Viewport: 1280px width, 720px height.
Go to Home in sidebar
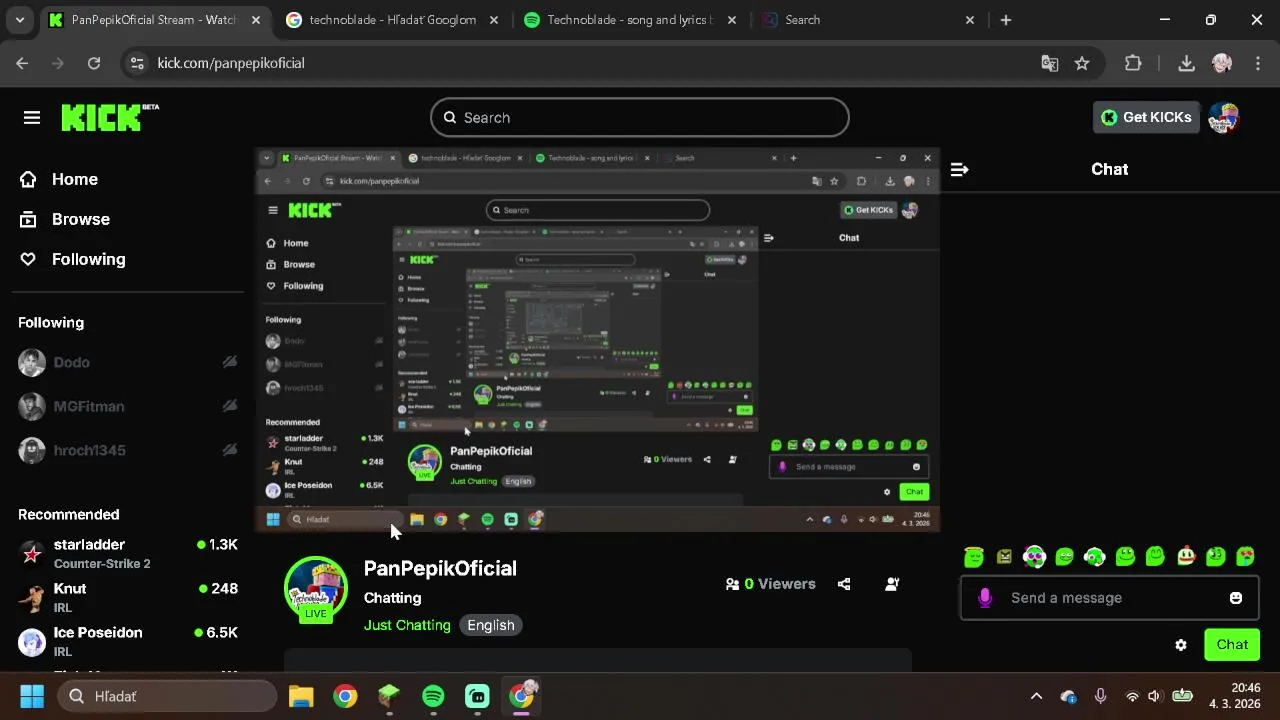point(60,179)
